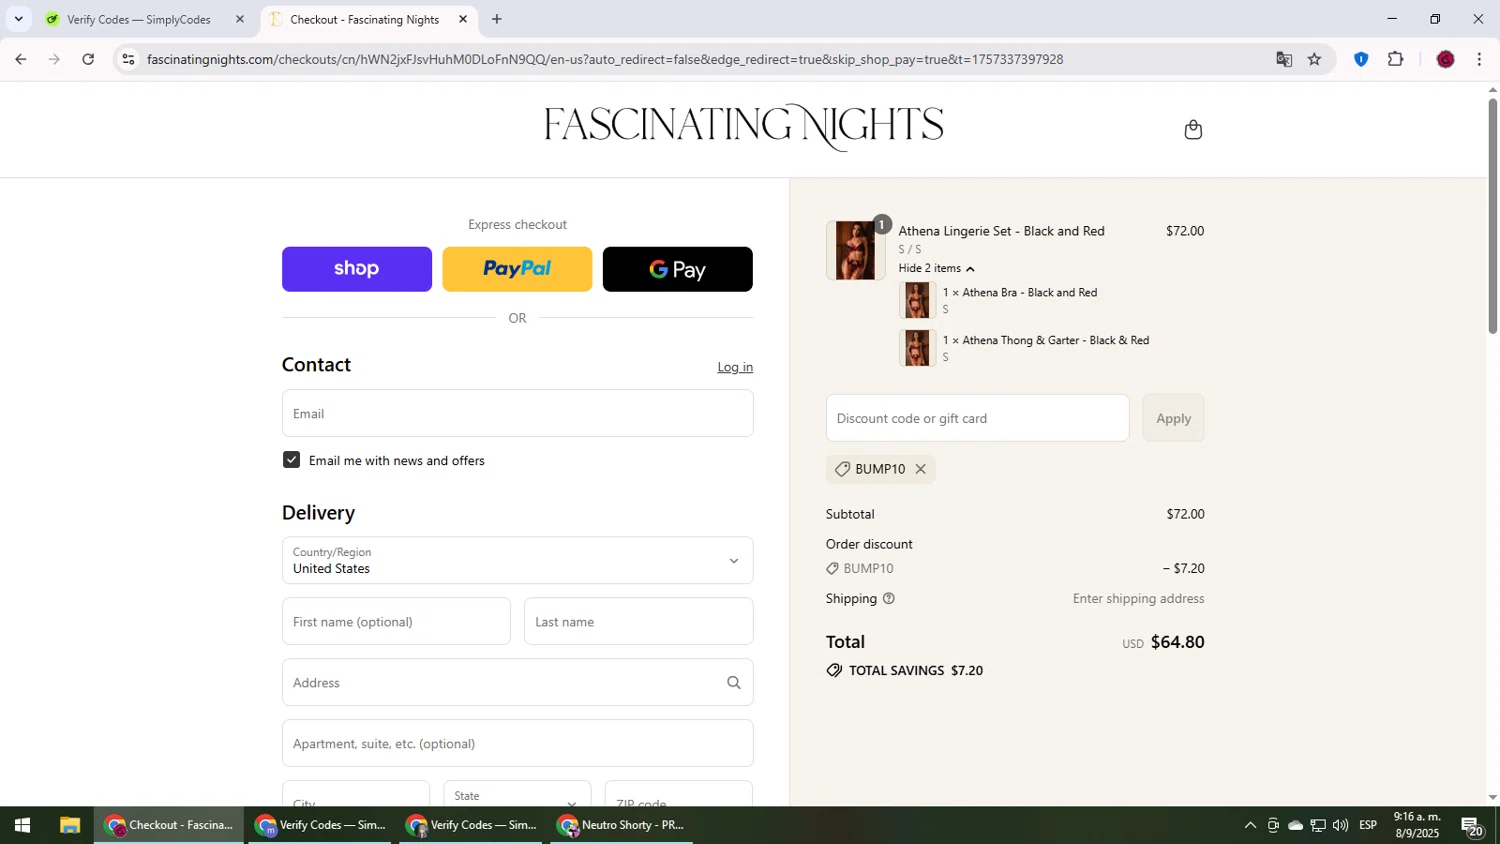The image size is (1500, 844).
Task: Open the extensions puzzle icon
Action: coord(1396,59)
